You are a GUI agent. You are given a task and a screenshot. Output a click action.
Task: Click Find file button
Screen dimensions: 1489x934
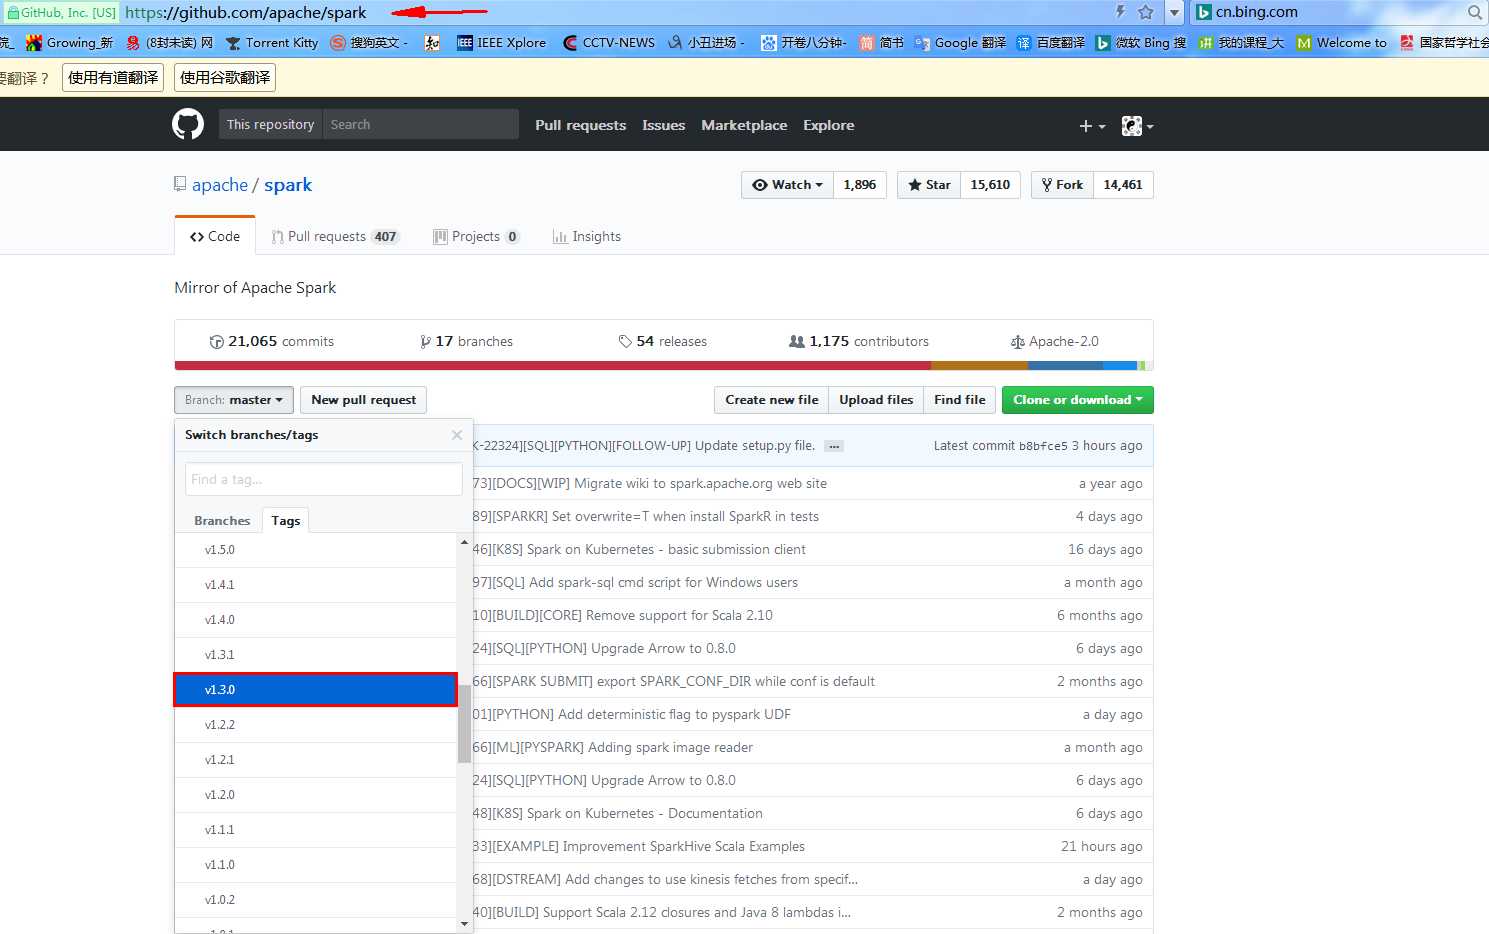(960, 400)
